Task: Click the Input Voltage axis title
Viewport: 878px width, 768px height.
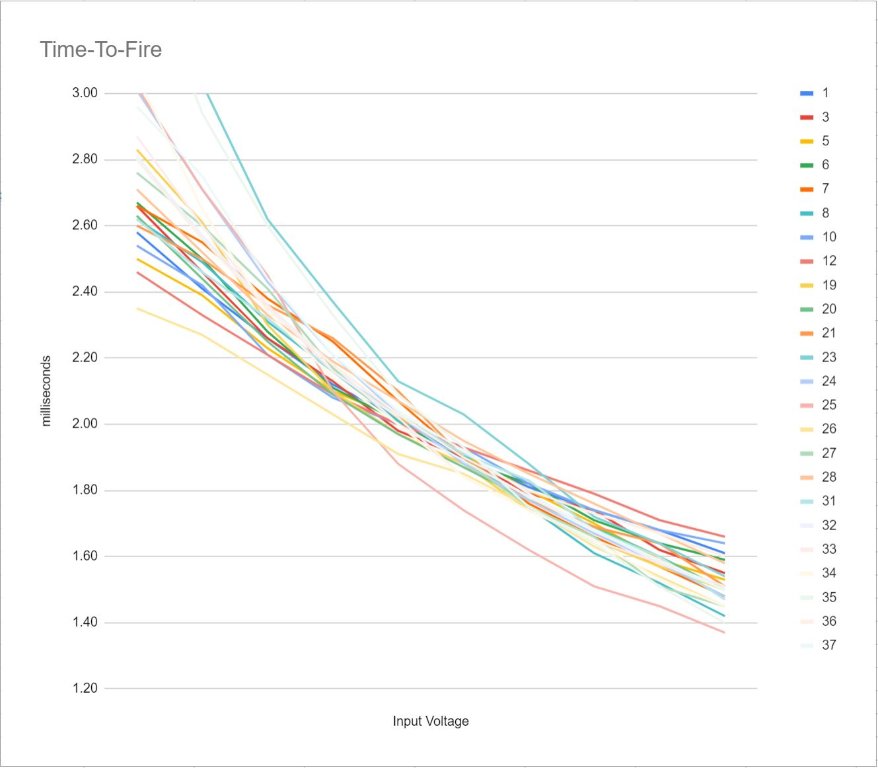Action: pos(430,721)
